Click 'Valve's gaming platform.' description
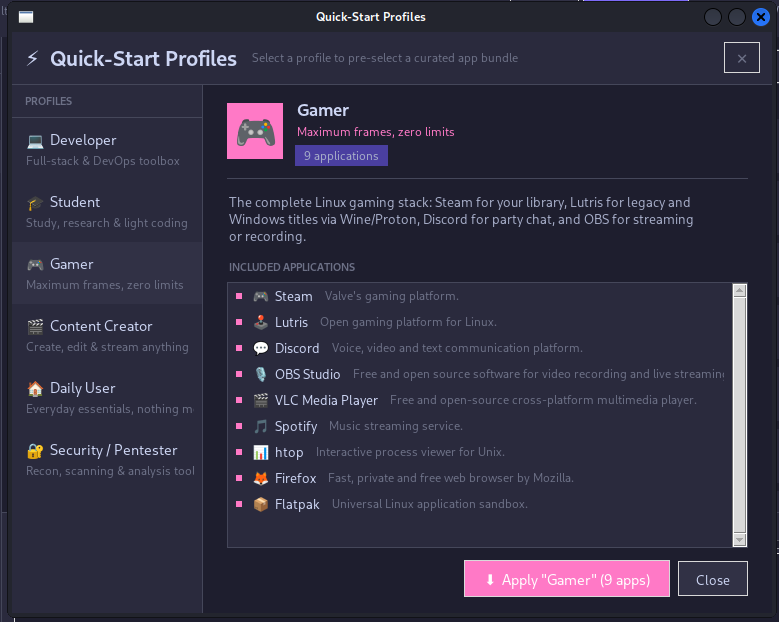This screenshot has width=779, height=622. [x=391, y=296]
